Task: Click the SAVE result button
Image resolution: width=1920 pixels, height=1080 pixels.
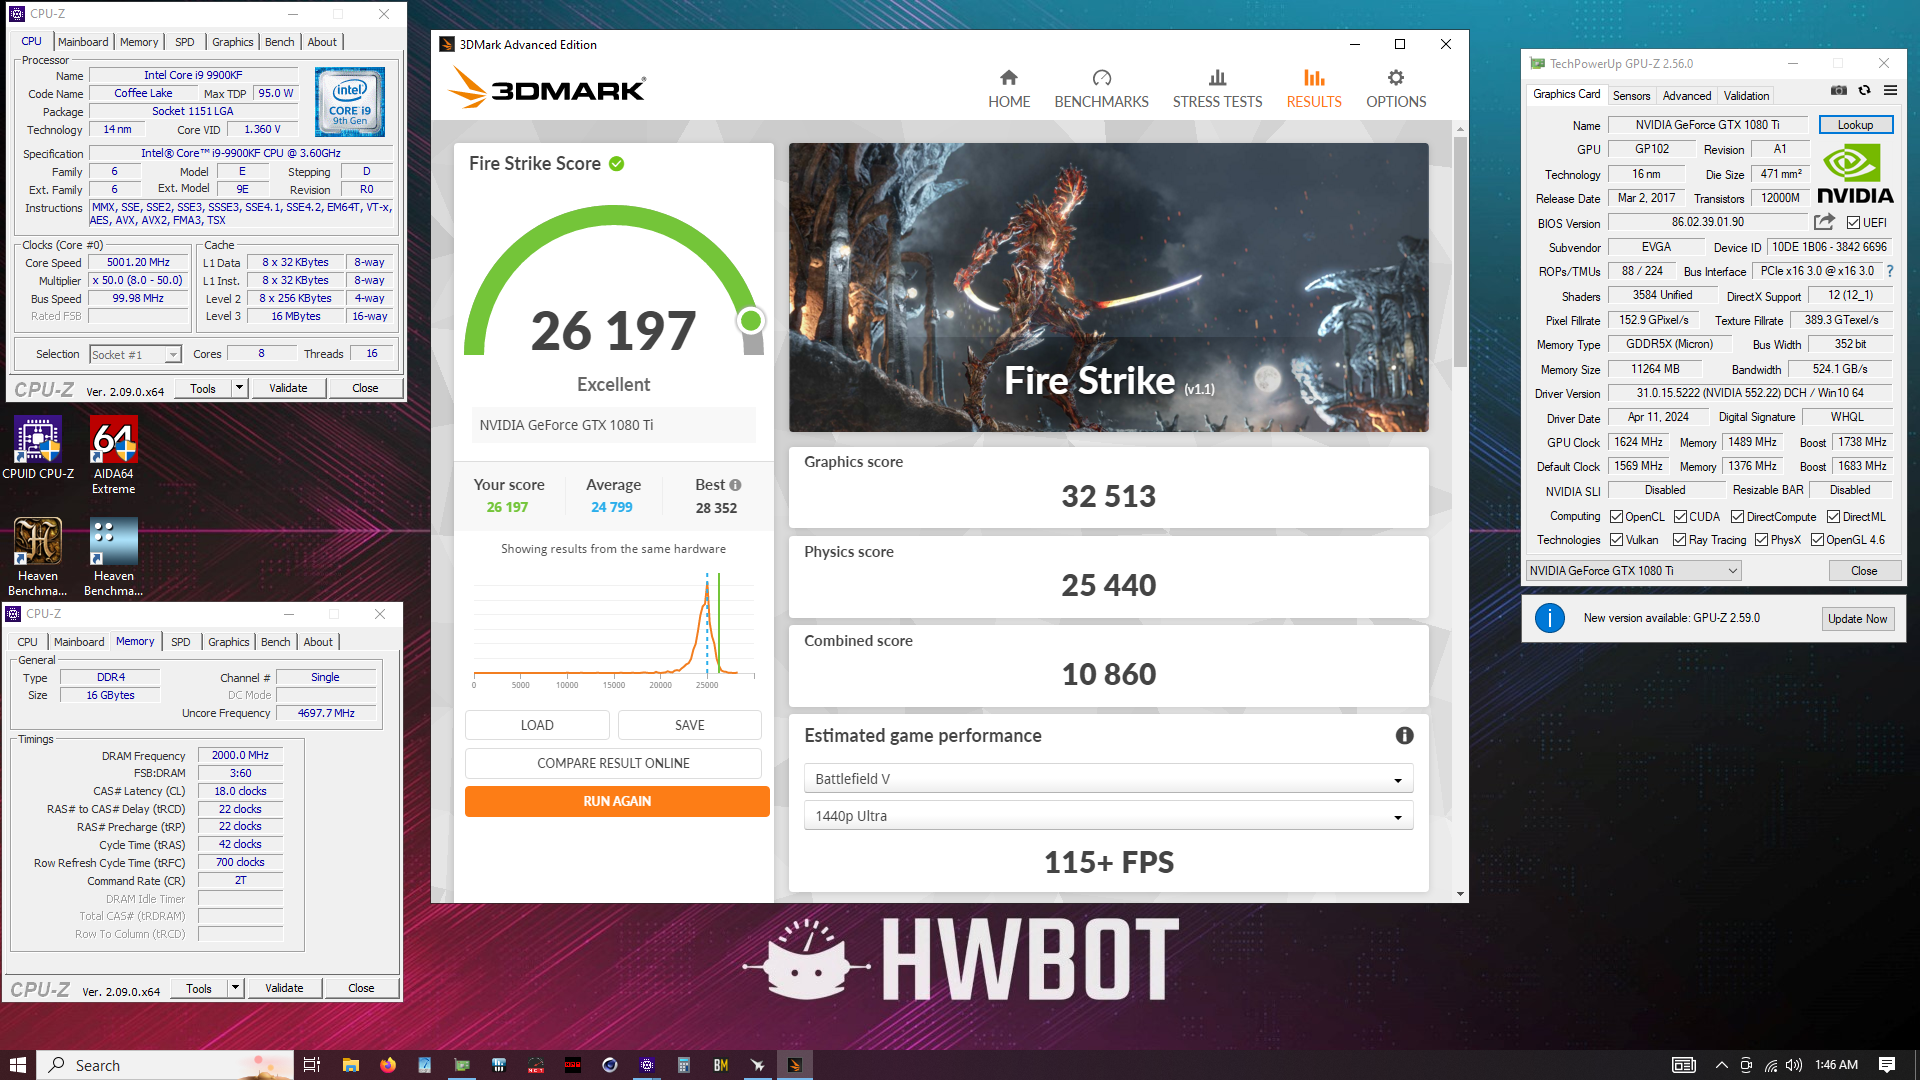Action: tap(689, 725)
